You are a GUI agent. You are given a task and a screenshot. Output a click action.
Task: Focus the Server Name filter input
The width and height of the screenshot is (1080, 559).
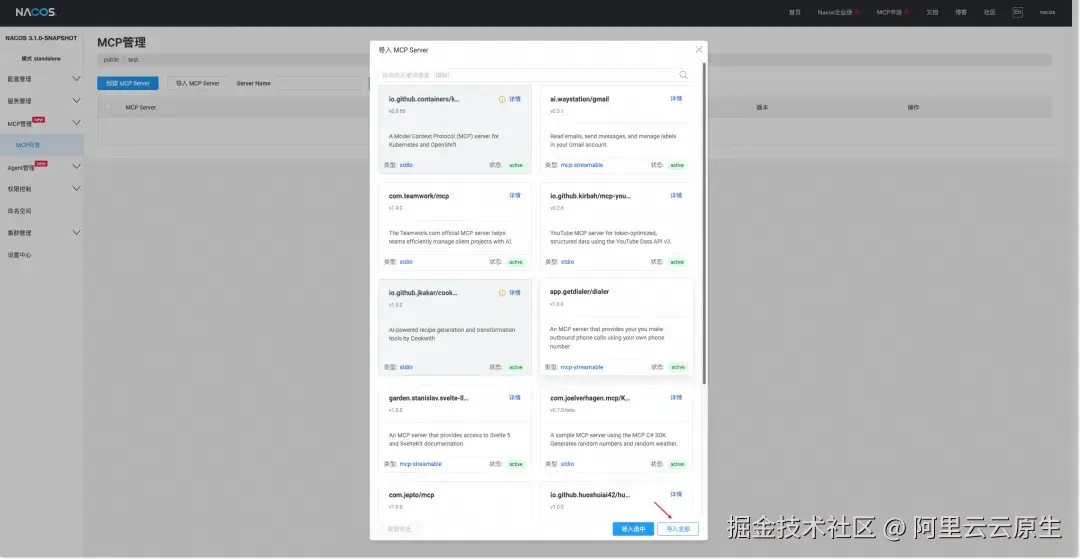pos(319,83)
